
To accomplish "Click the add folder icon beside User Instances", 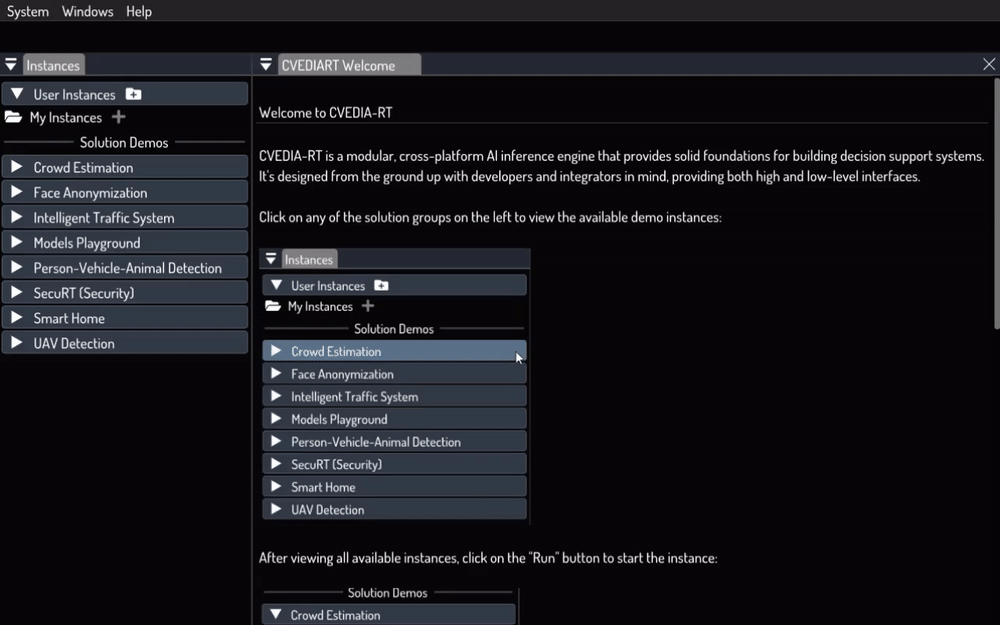I will coord(133,94).
